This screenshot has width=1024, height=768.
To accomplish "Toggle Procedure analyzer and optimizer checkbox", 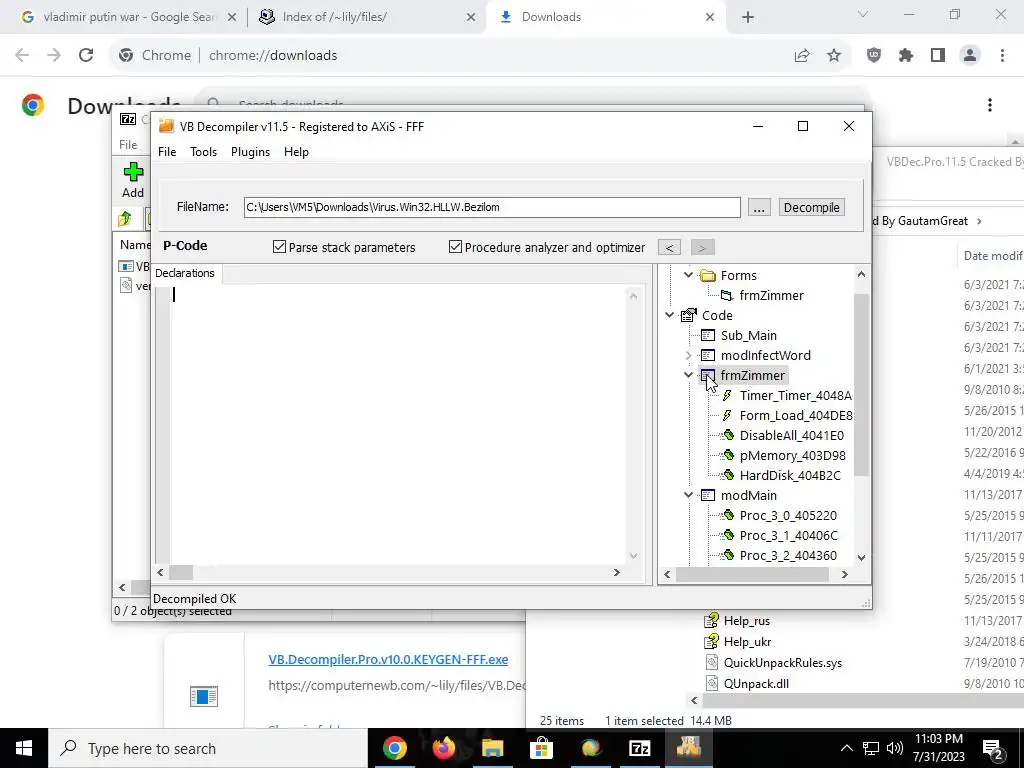I will click(455, 247).
